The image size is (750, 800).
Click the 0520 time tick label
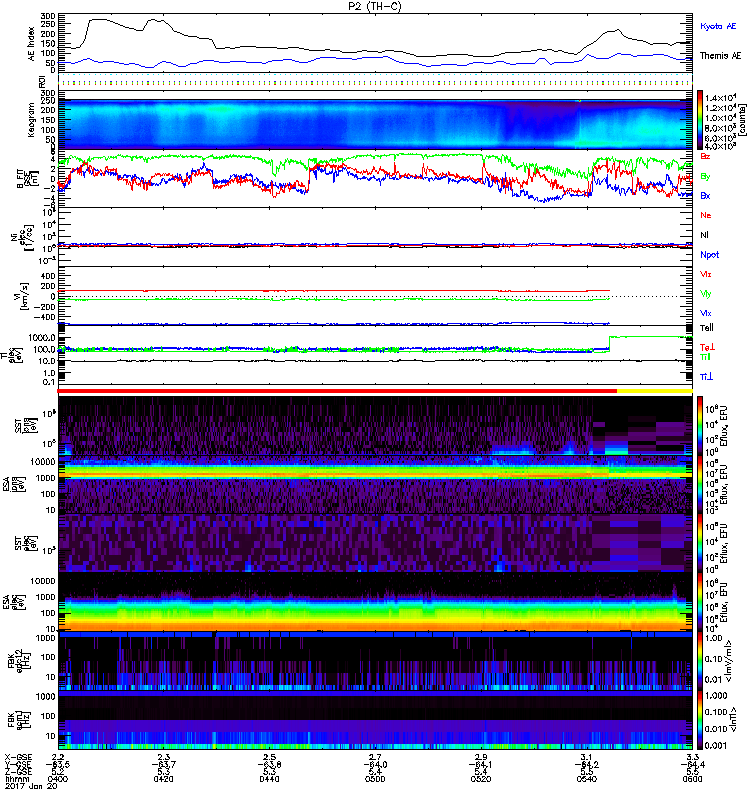pos(481,779)
